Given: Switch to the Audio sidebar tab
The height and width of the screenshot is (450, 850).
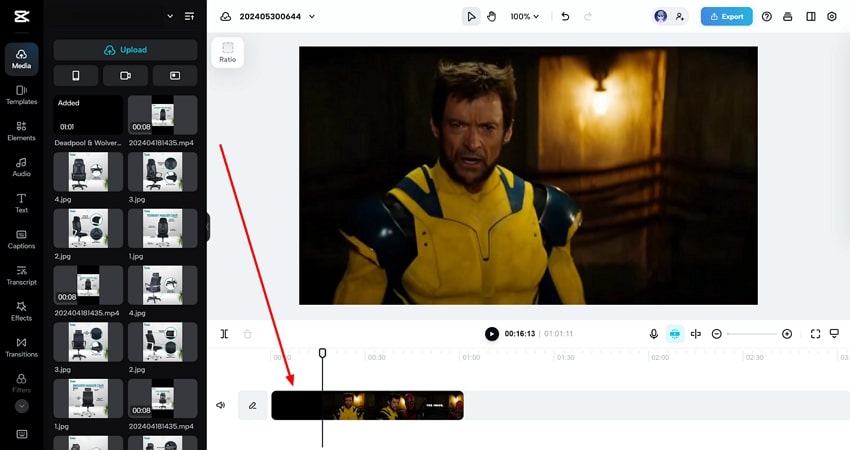Looking at the screenshot, I should click(21, 166).
